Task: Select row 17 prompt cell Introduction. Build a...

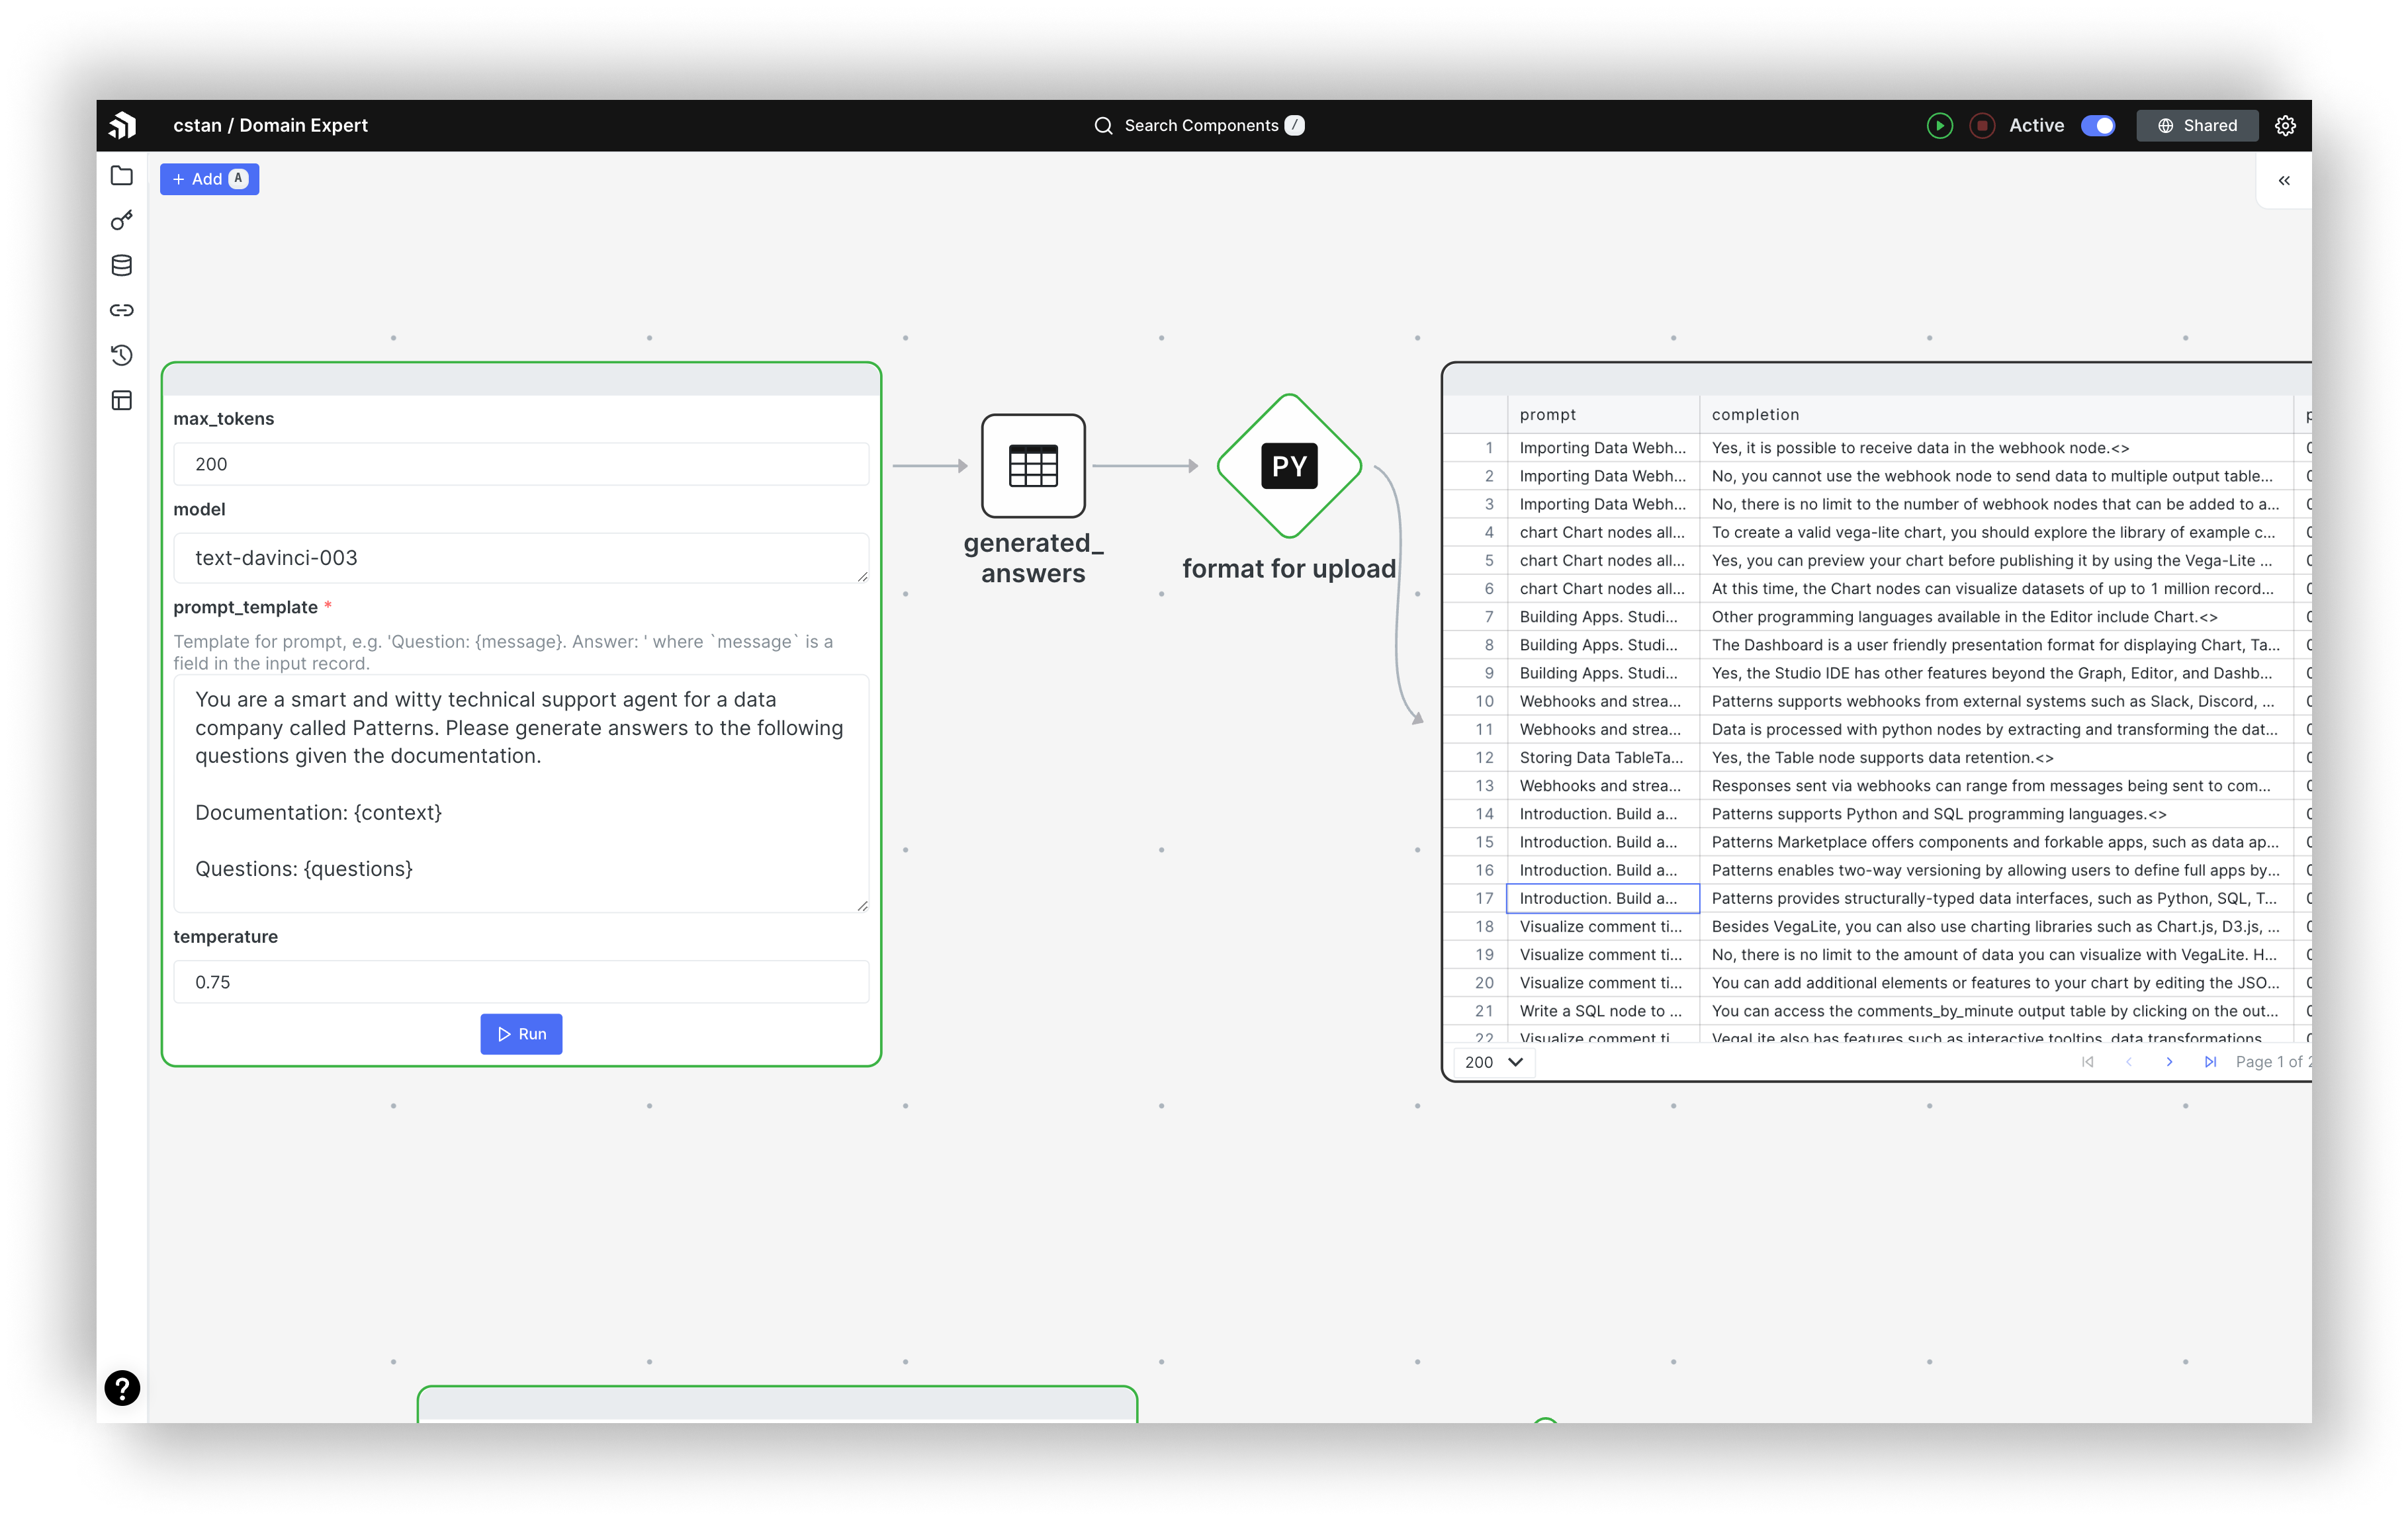Action: tap(1603, 898)
